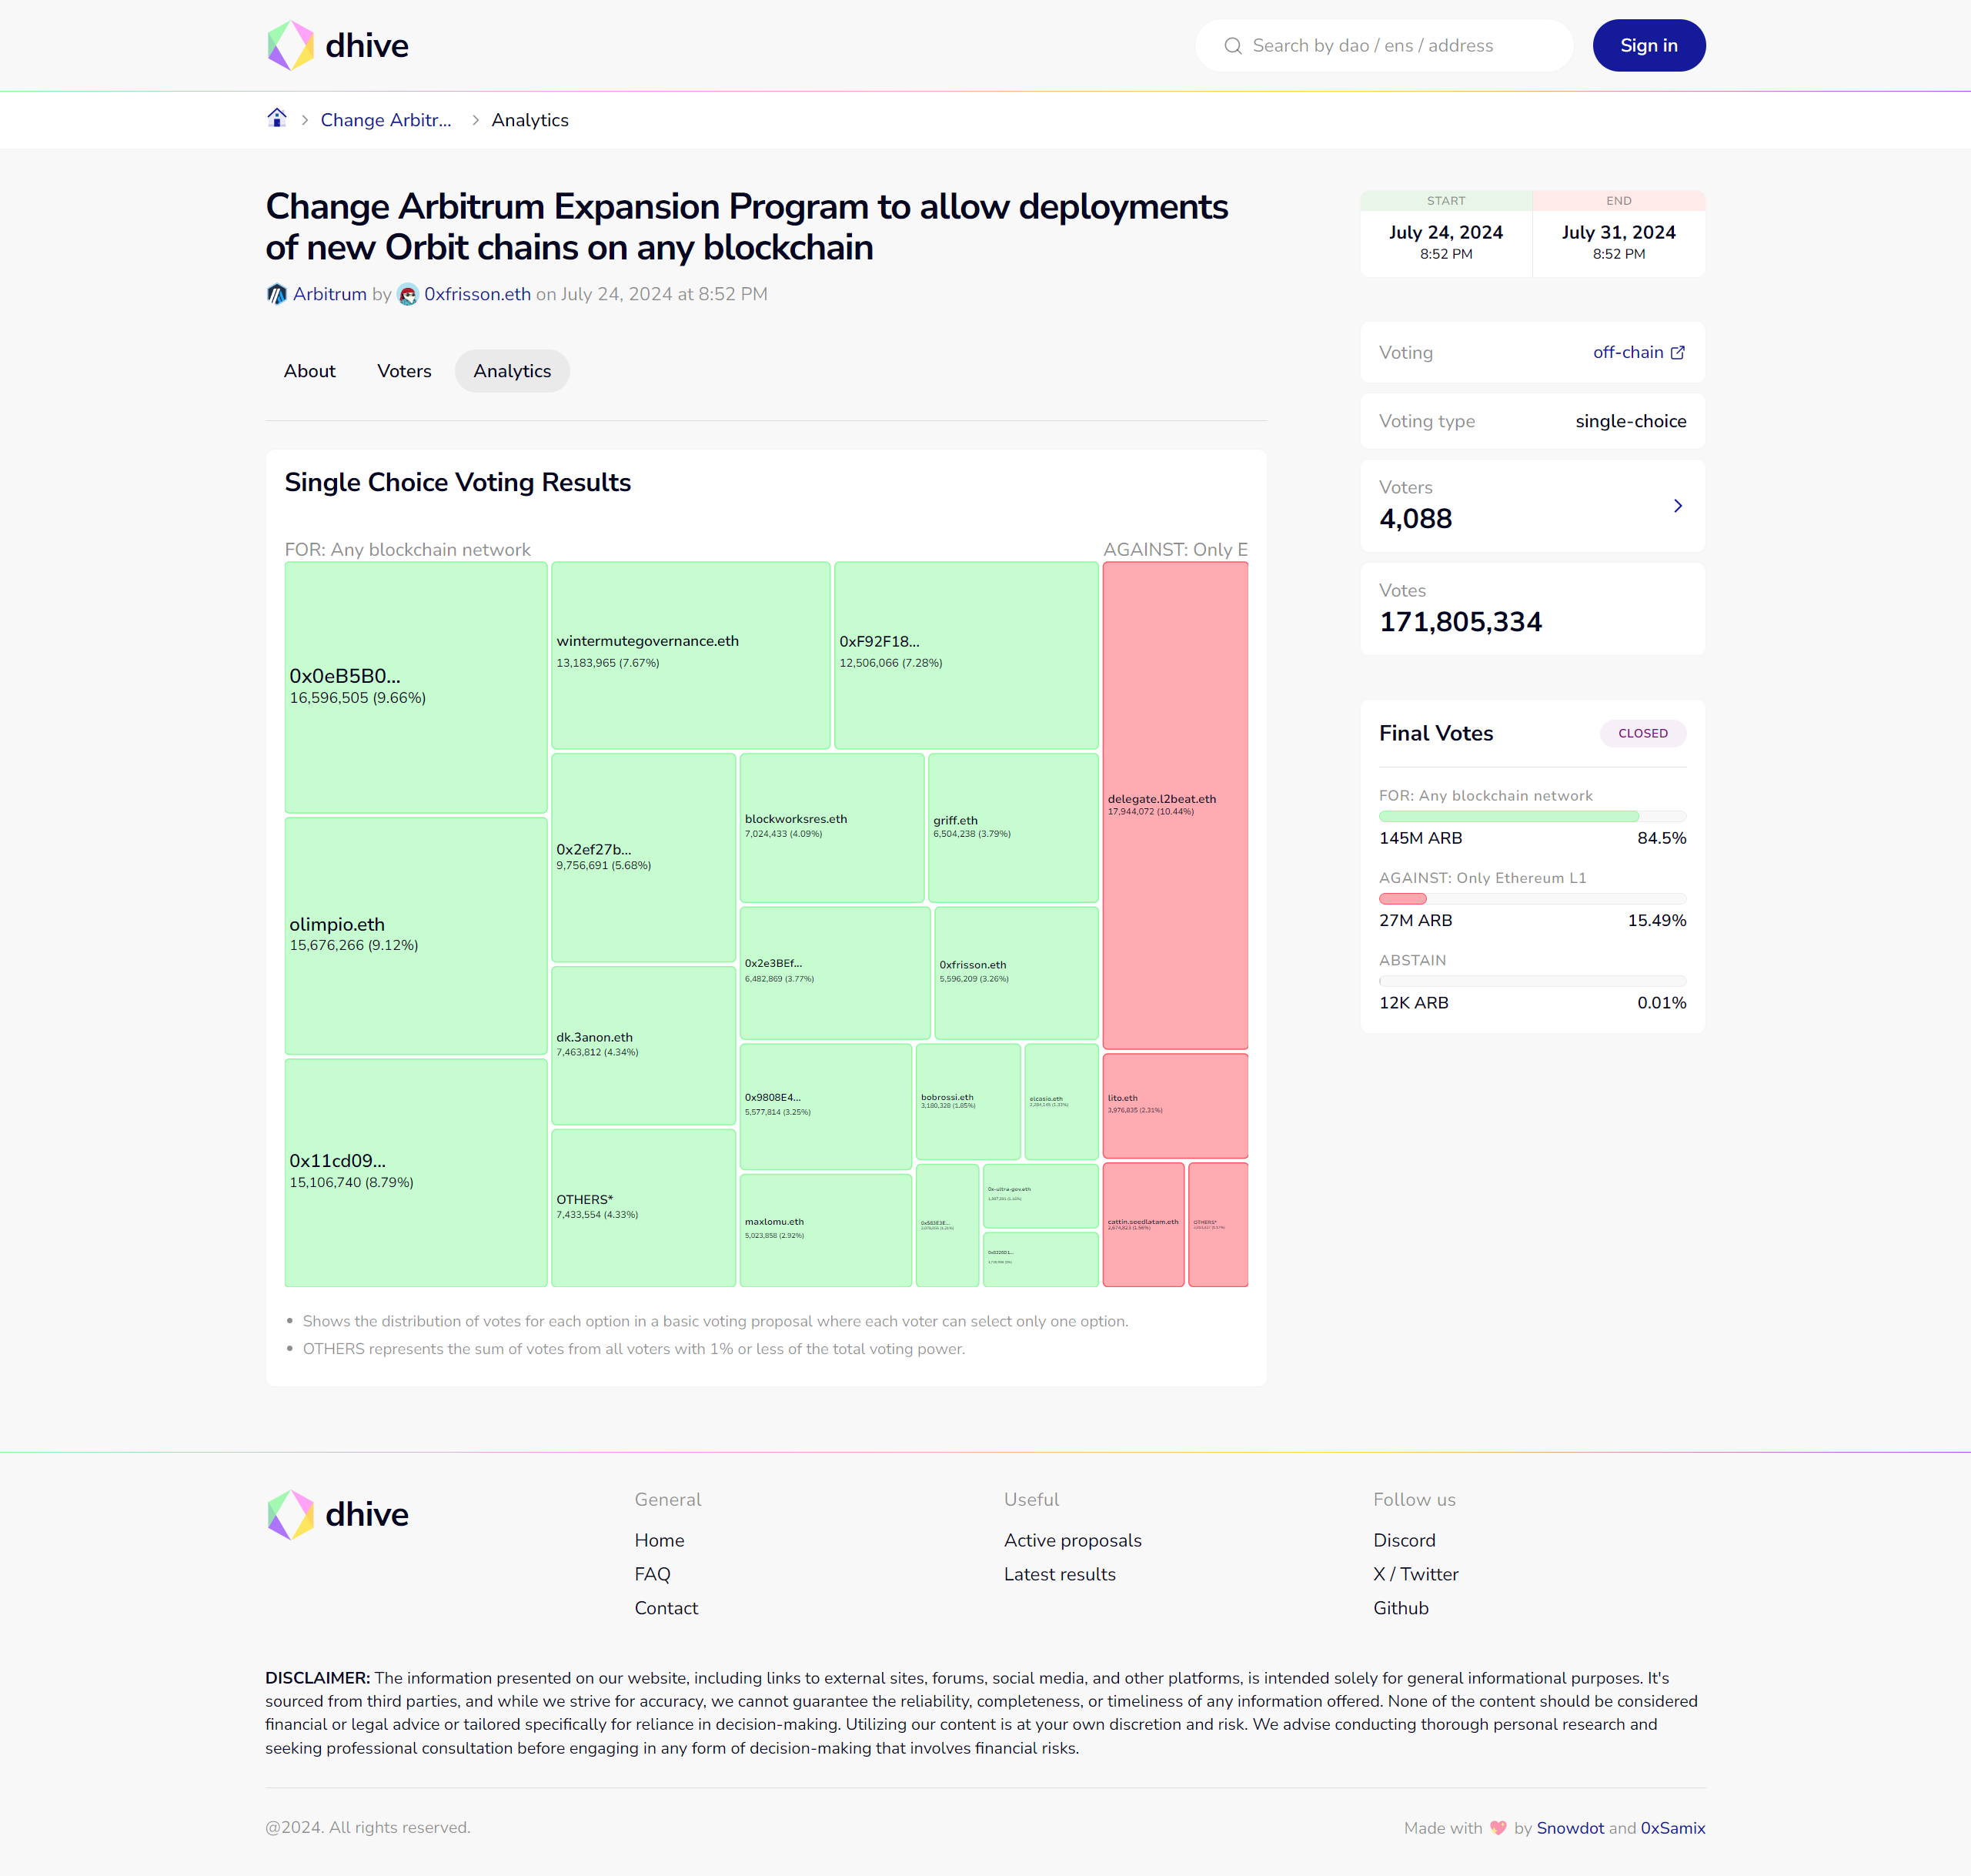
Task: Select the red delegate.l2beat.eth block
Action: point(1175,805)
